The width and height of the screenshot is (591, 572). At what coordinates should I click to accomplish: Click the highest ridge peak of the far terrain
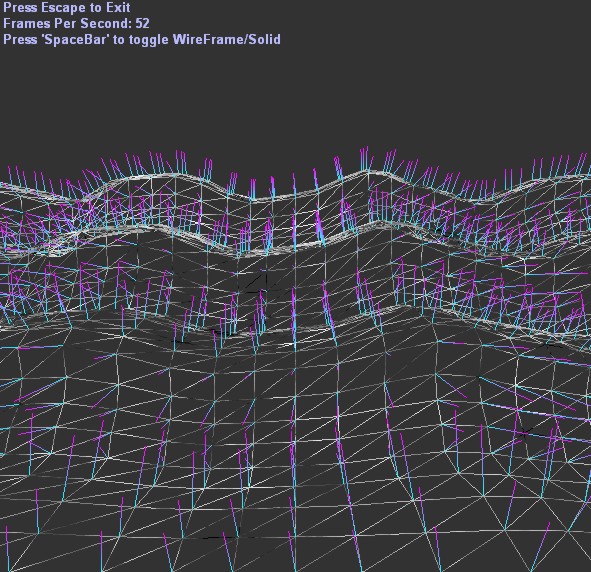[366, 171]
